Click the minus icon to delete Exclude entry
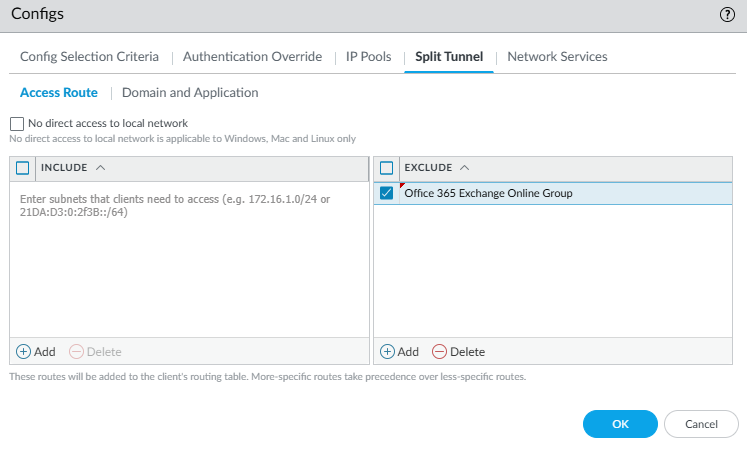Viewport: 747px width, 450px height. coord(439,352)
